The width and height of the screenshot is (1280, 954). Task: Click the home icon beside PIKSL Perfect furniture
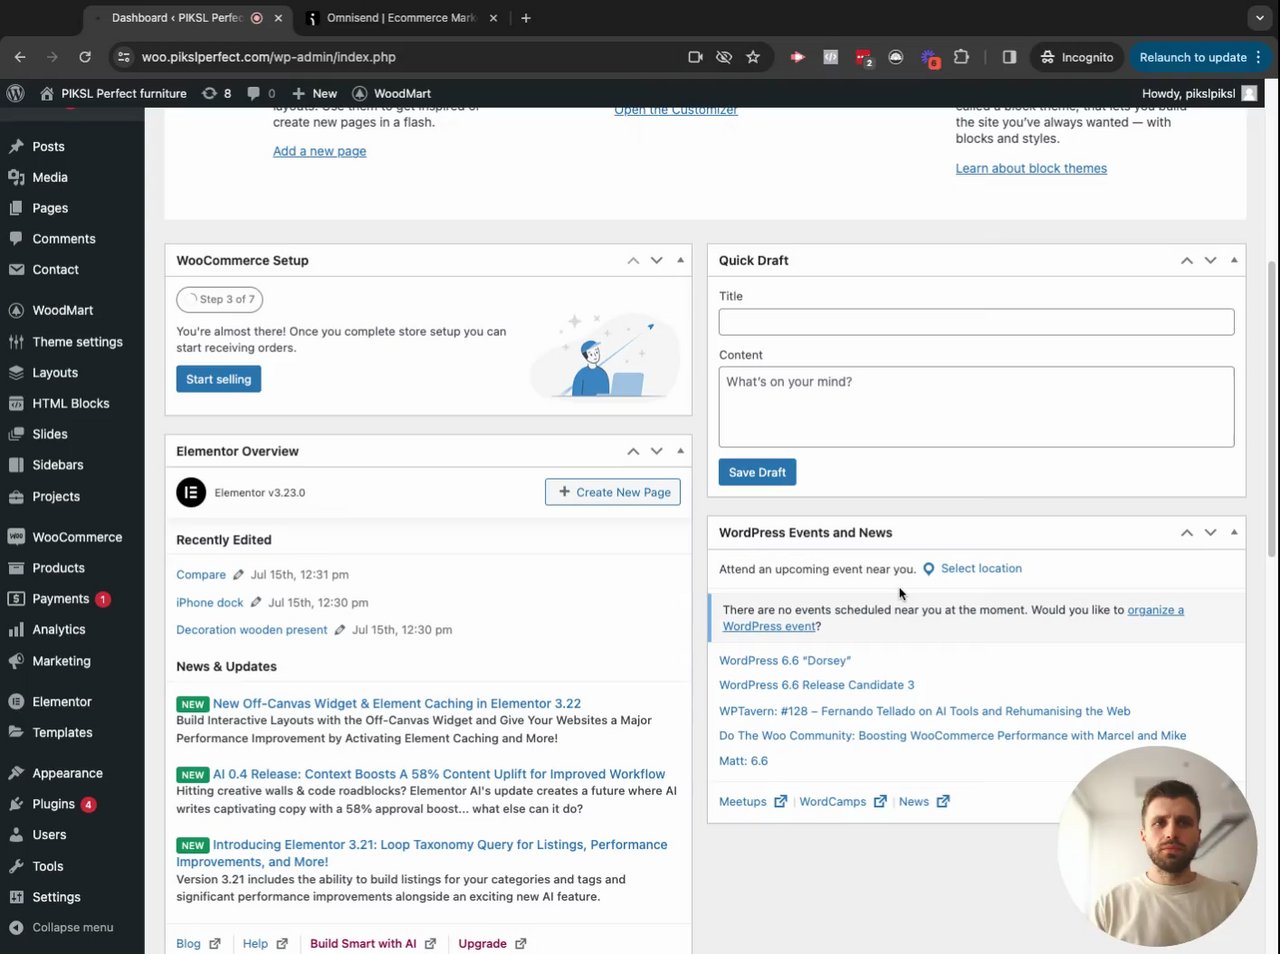(47, 93)
